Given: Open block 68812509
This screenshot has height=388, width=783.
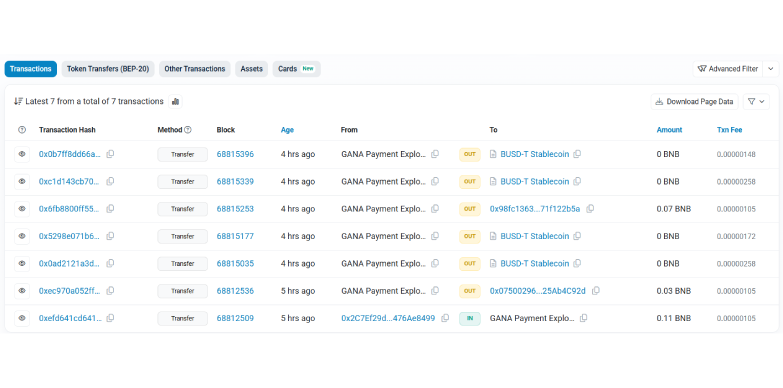Looking at the screenshot, I should click(235, 318).
